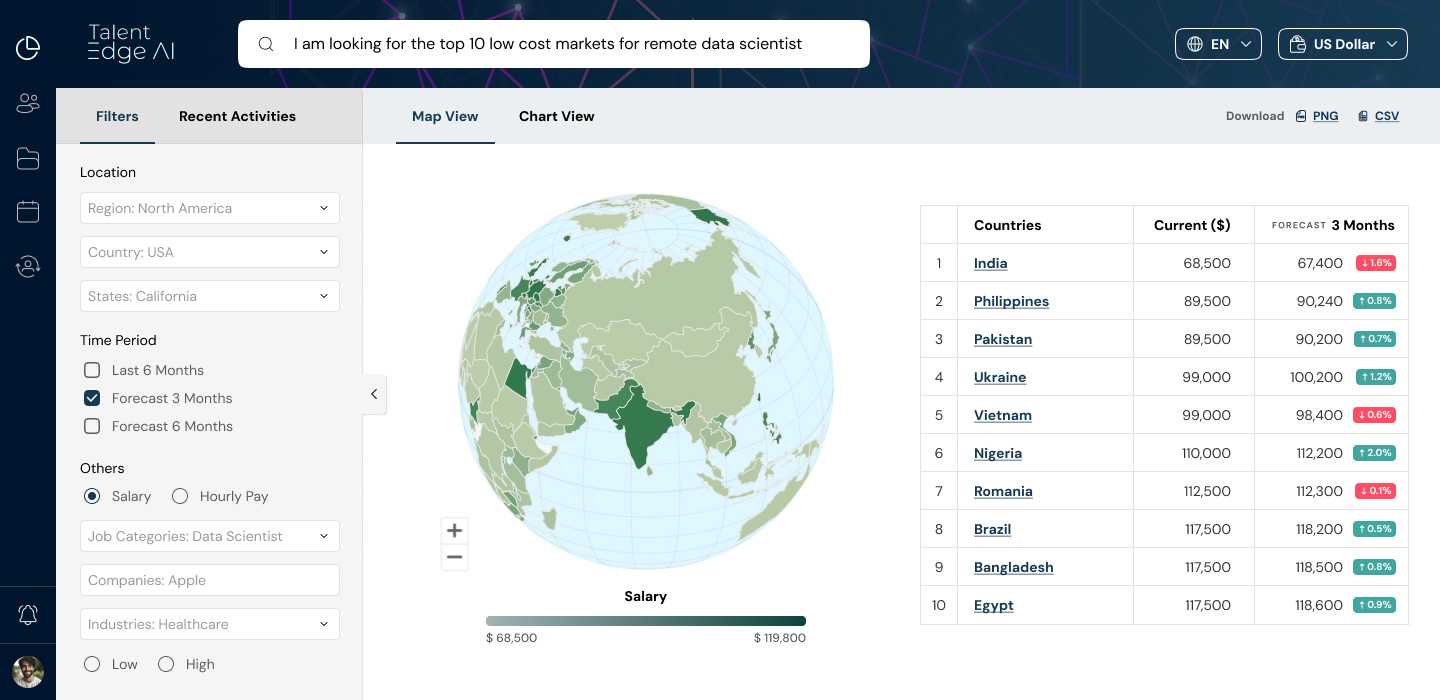This screenshot has width=1440, height=700.
Task: Open the folder sidebar icon
Action: point(28,158)
